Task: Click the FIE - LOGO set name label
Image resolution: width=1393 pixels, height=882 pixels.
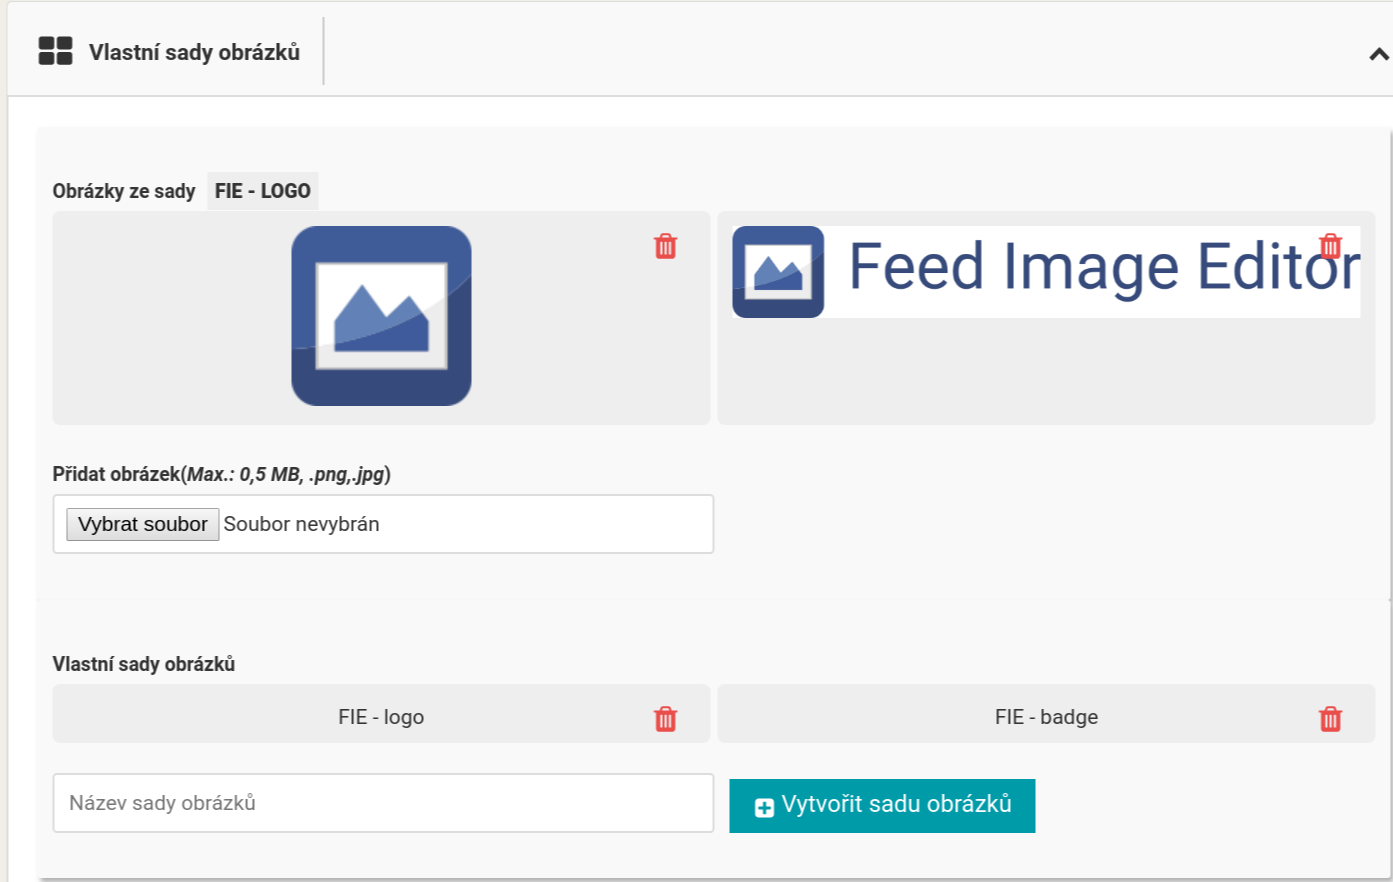Action: point(263,191)
